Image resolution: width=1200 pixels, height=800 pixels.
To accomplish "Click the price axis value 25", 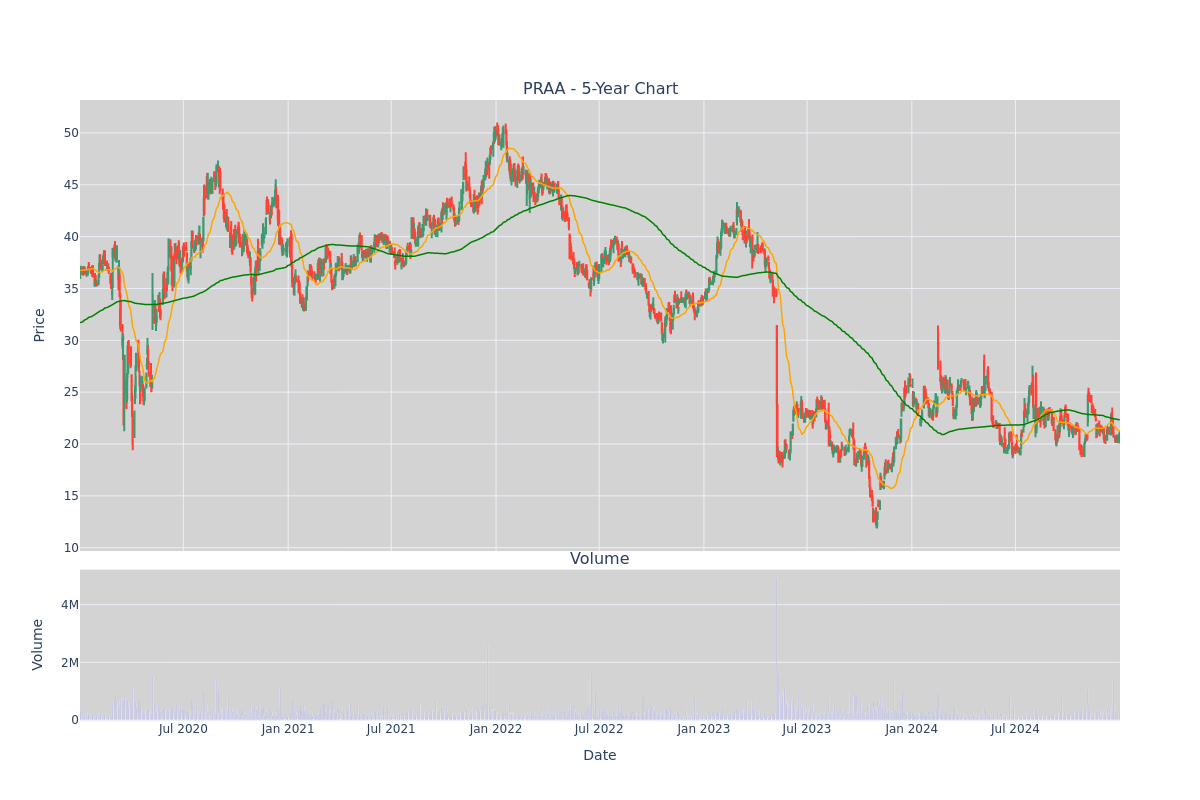I will [x=71, y=392].
